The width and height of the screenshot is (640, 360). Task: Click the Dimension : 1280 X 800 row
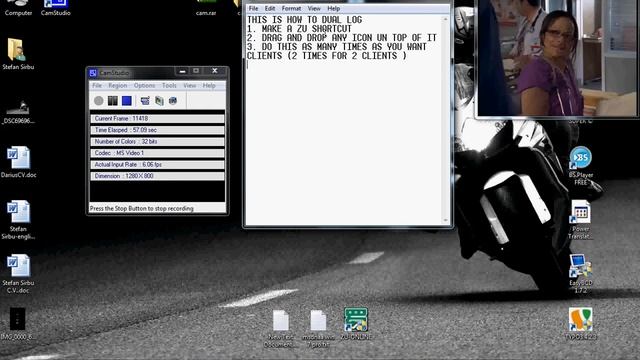click(157, 176)
